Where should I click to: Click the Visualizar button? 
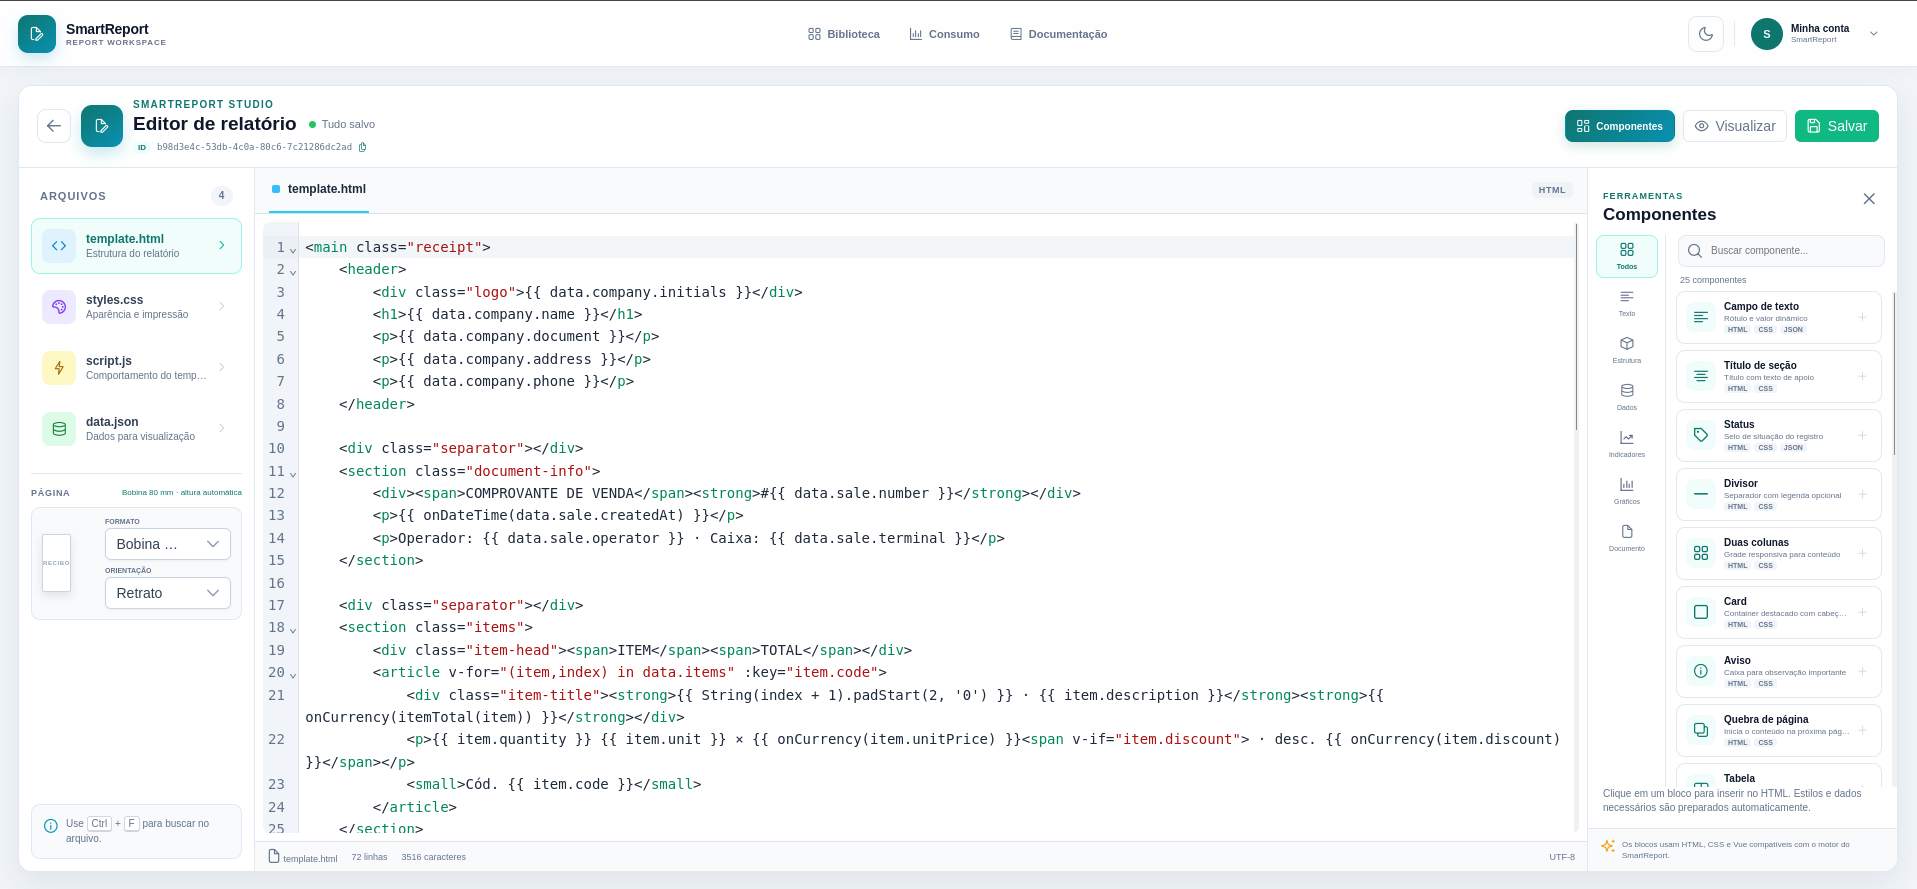pyautogui.click(x=1735, y=126)
